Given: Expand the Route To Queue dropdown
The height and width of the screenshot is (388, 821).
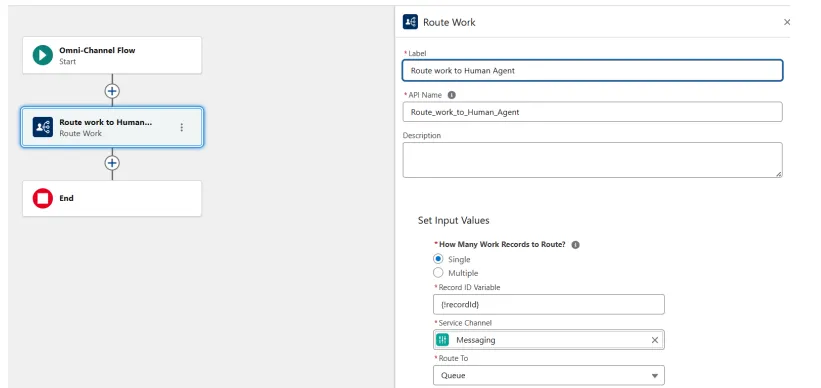Looking at the screenshot, I should [x=549, y=375].
